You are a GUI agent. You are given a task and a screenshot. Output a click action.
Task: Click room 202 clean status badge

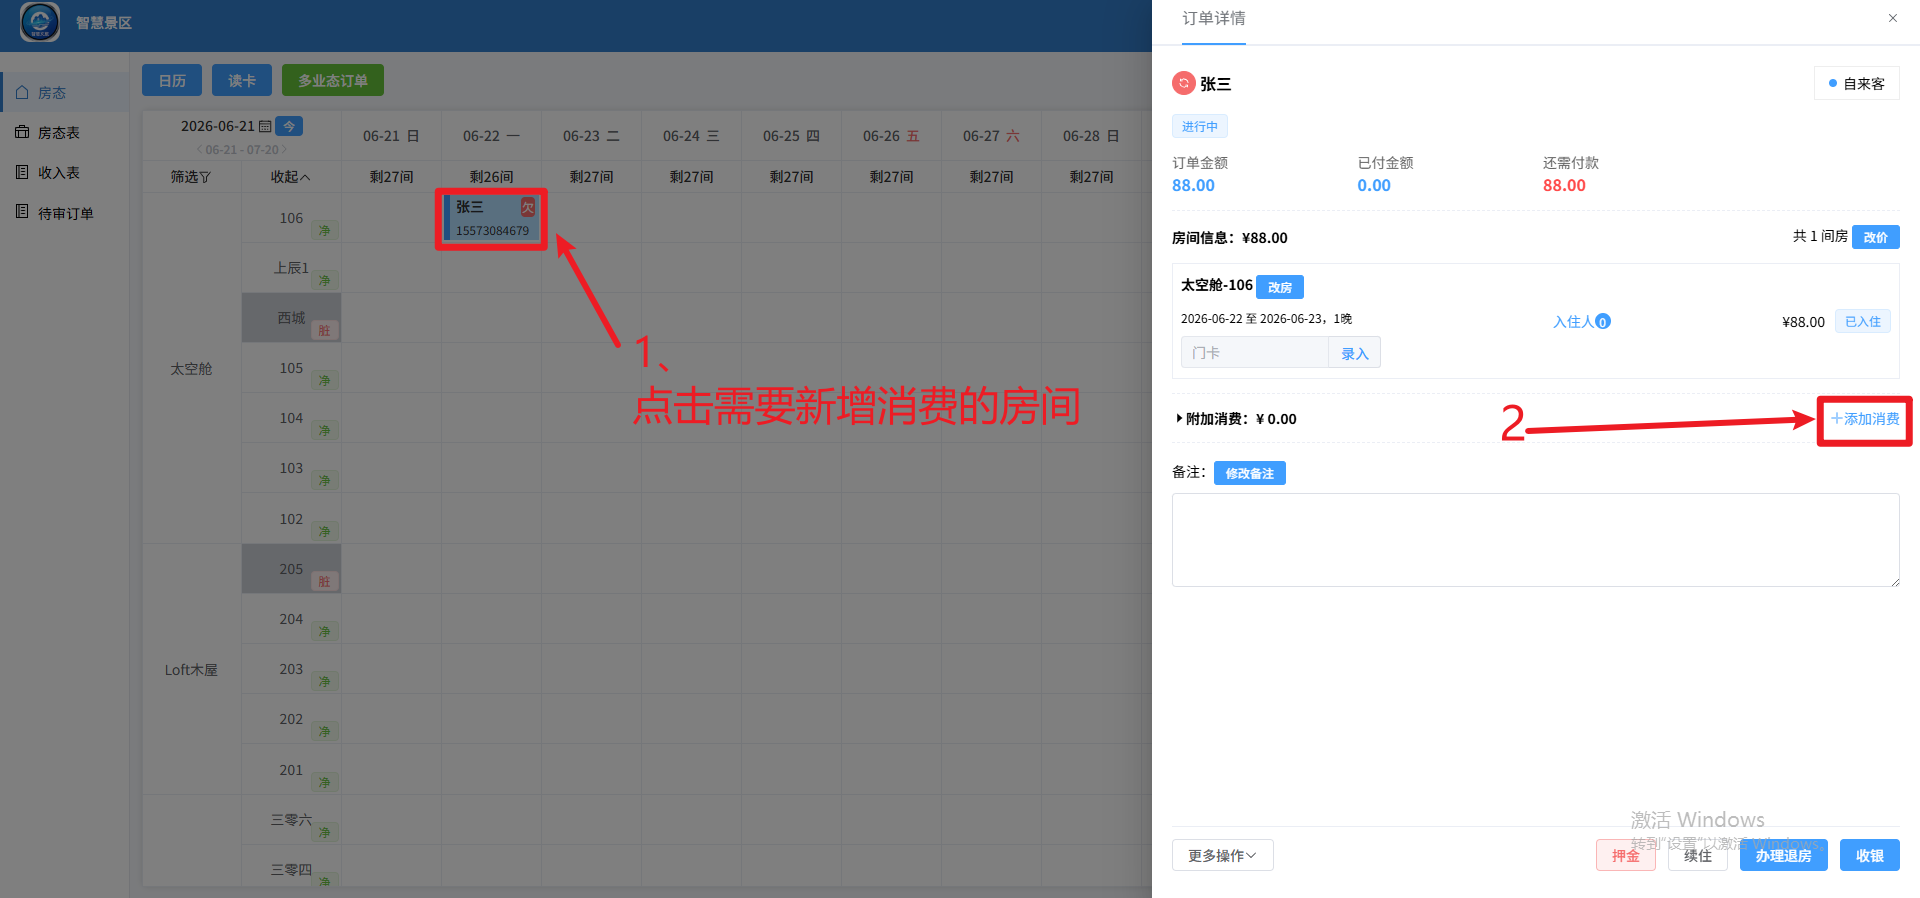coord(324,732)
